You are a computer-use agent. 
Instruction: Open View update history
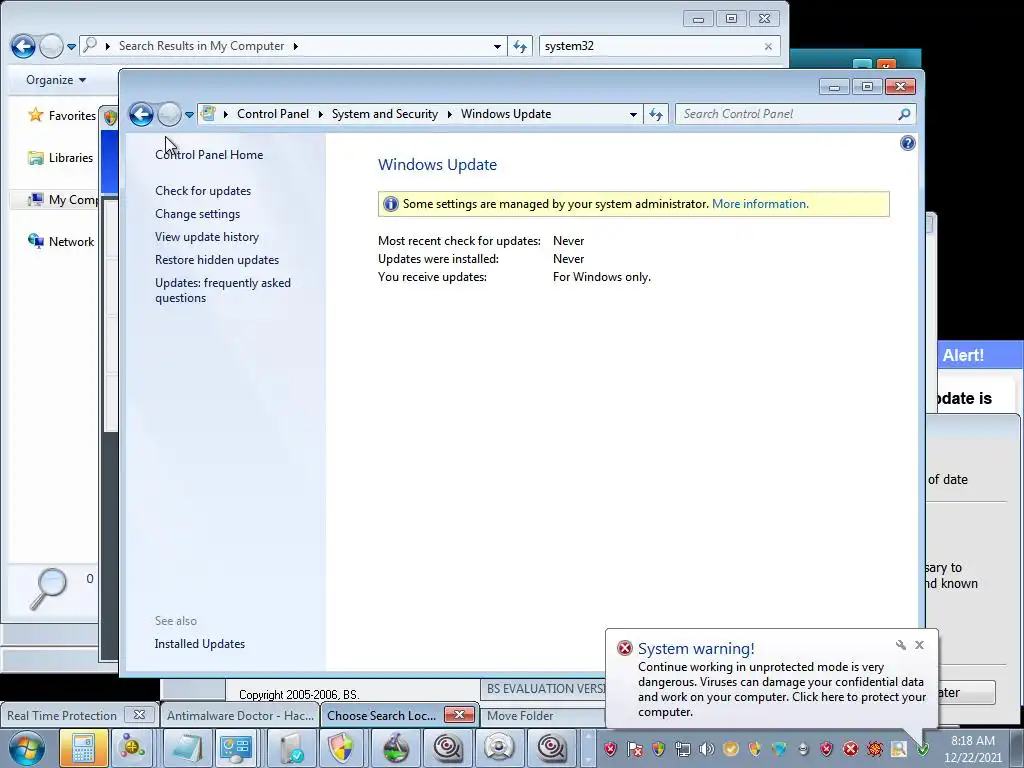[x=207, y=236]
